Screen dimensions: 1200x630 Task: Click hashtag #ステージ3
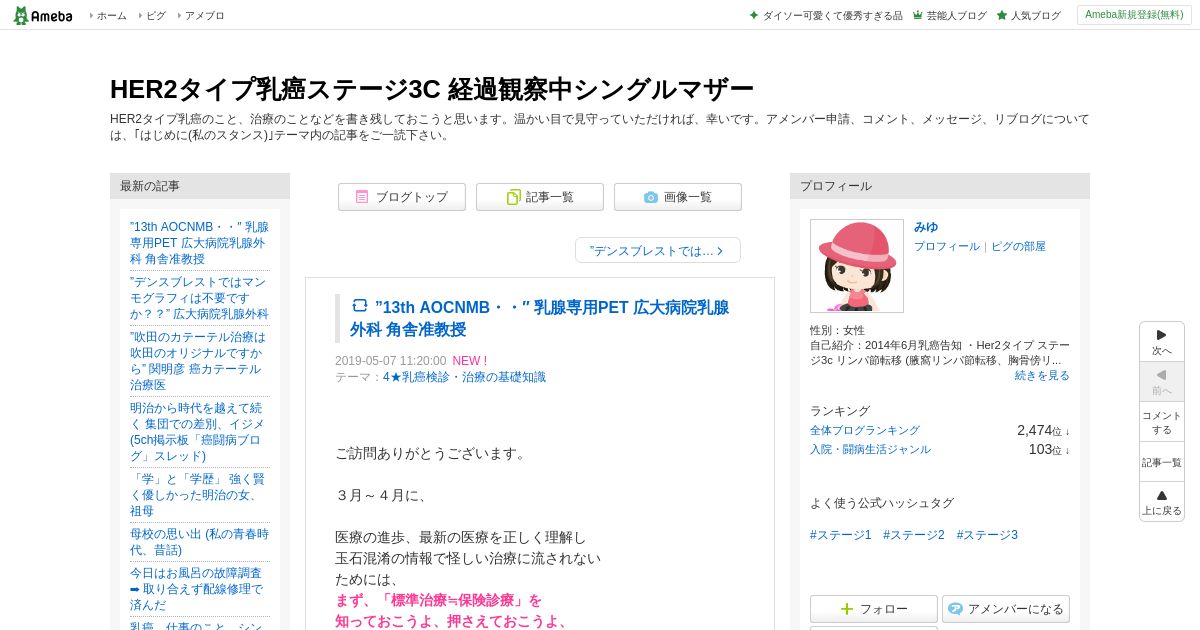tap(987, 535)
